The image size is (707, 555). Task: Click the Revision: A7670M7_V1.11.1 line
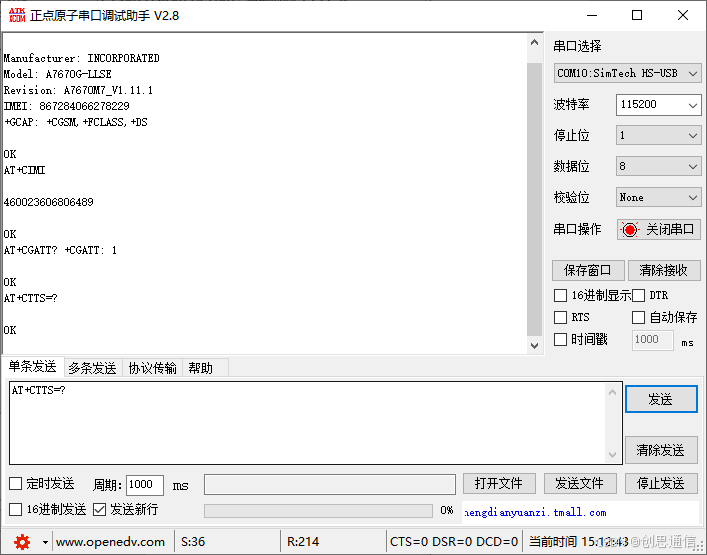click(x=78, y=91)
